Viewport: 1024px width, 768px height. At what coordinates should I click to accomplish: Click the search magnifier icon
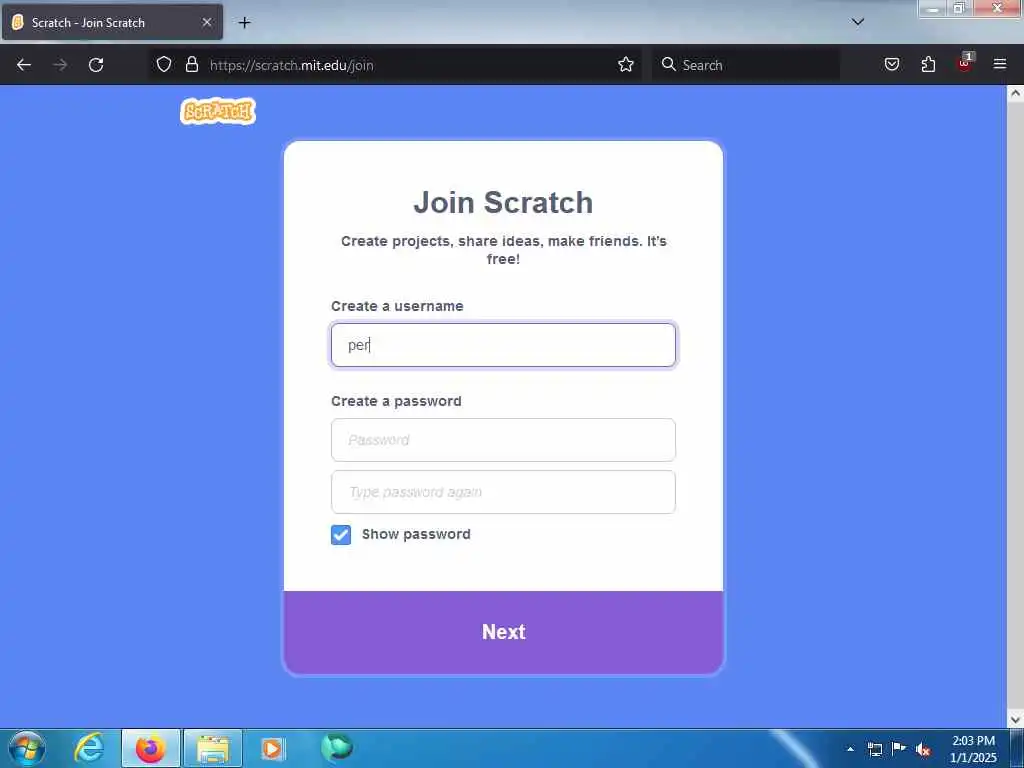pos(668,64)
